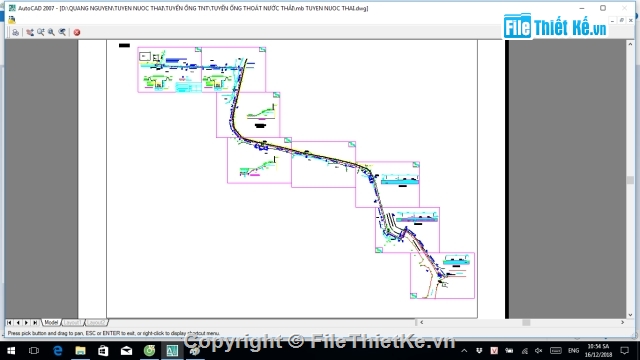Viewport: 640px width, 360px height.
Task: Select the Zoom realtime tool
Action: (x=41, y=32)
